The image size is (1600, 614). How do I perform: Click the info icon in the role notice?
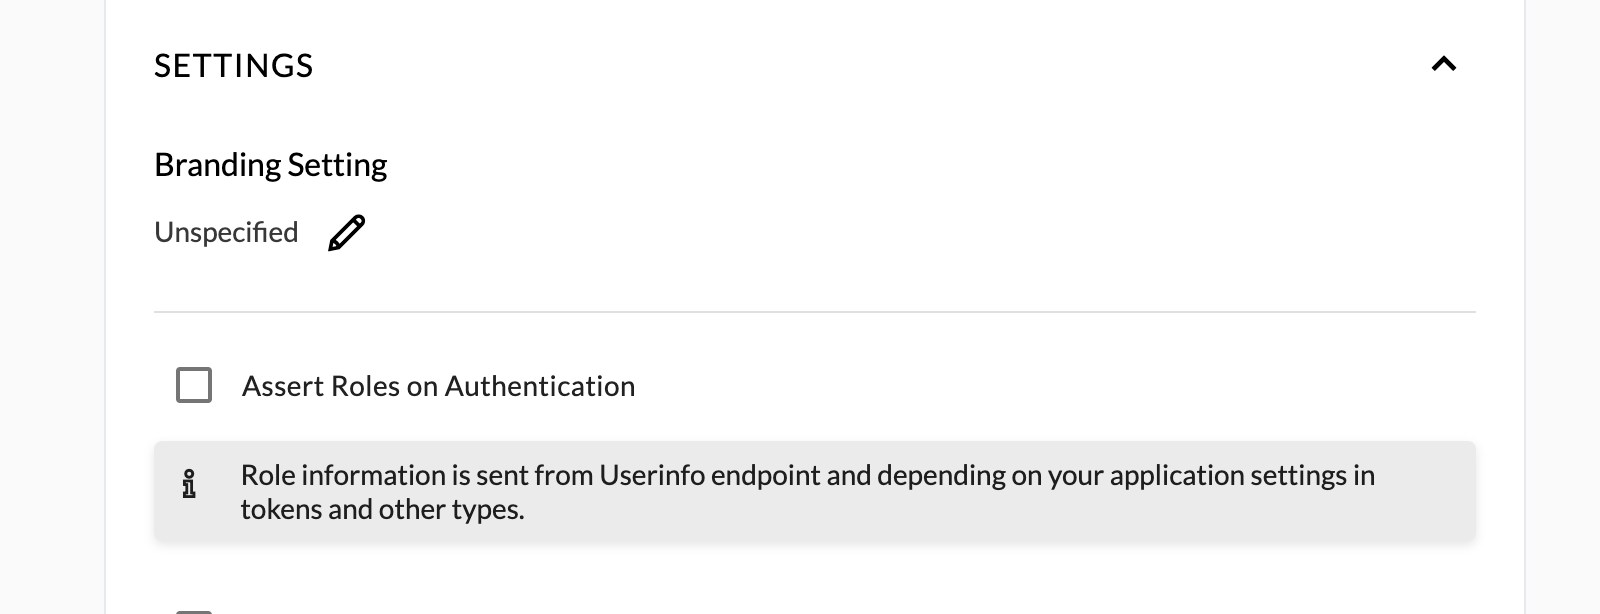(x=189, y=484)
